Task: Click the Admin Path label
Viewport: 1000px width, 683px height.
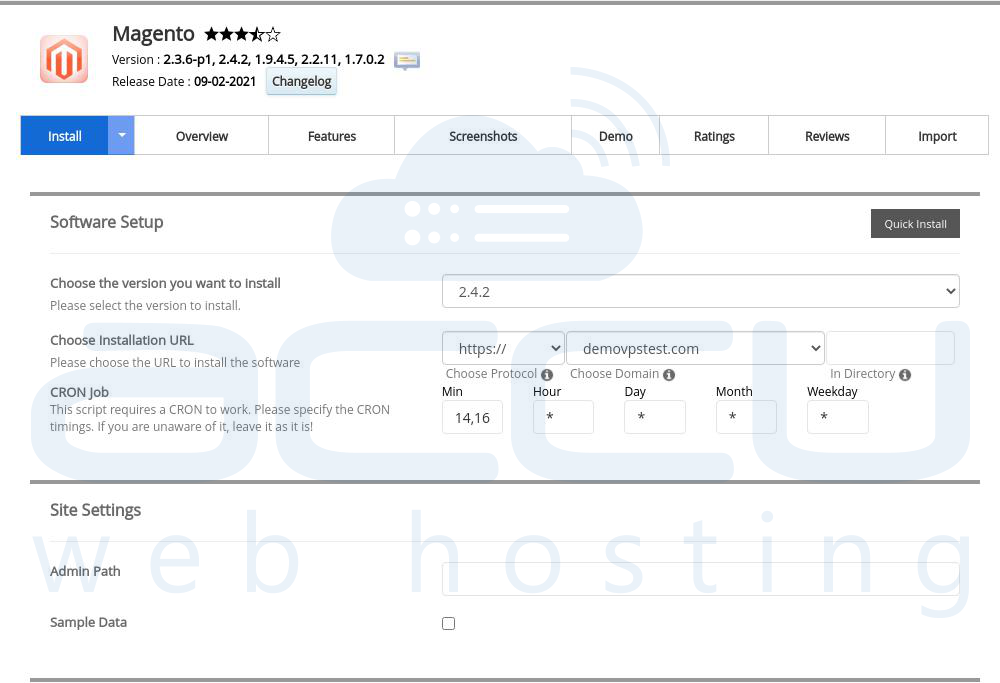Action: [85, 571]
